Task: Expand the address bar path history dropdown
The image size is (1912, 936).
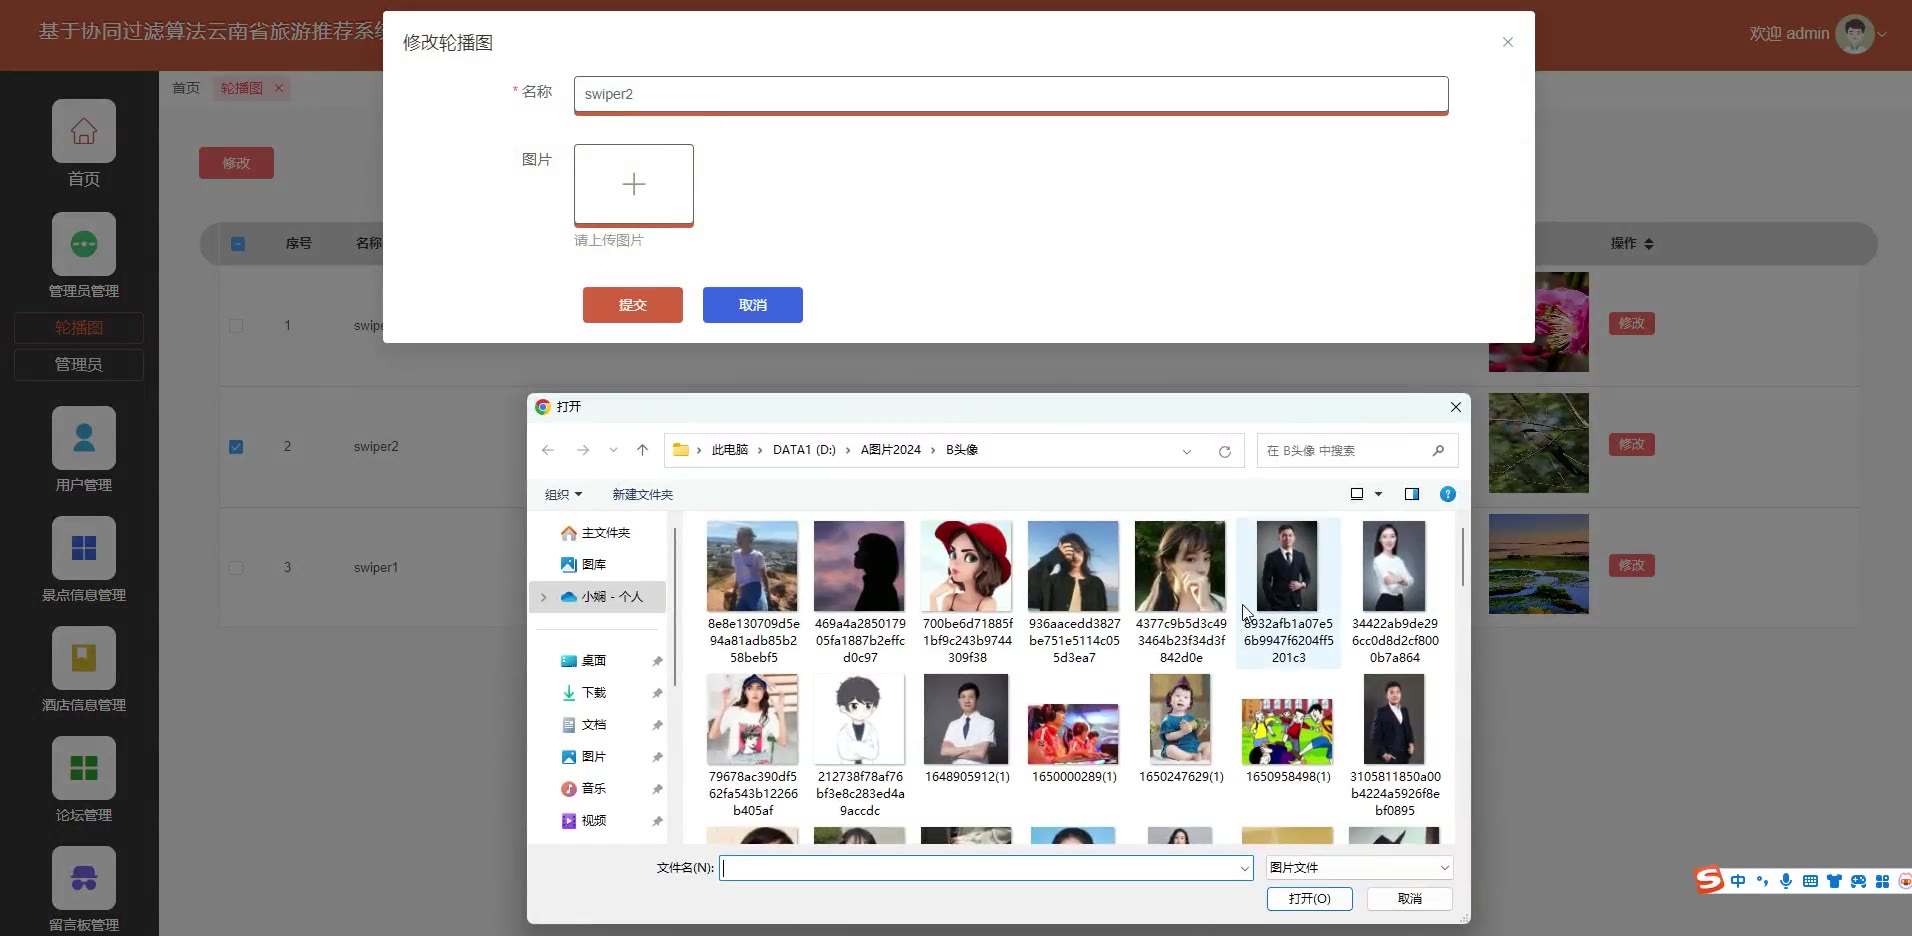Action: click(1187, 451)
